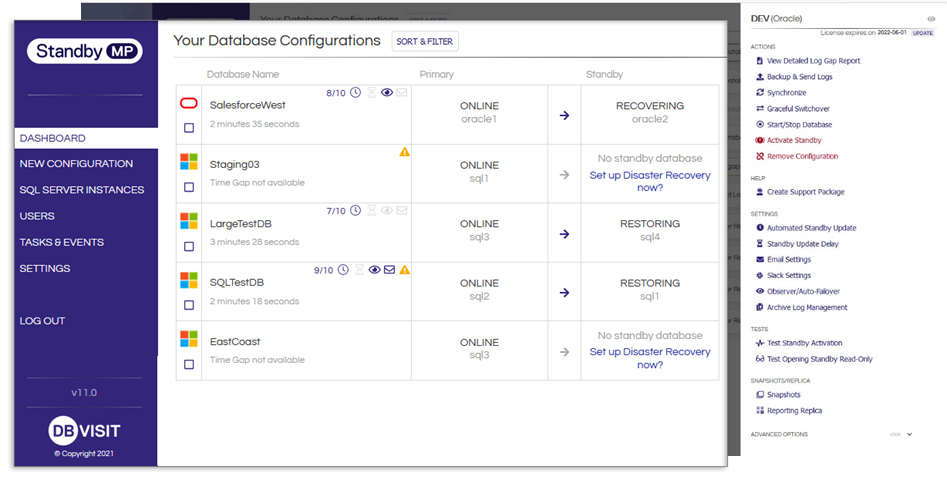947x480 pixels.
Task: Toggle the observer eye icon for SalesforceWest
Action: click(387, 92)
